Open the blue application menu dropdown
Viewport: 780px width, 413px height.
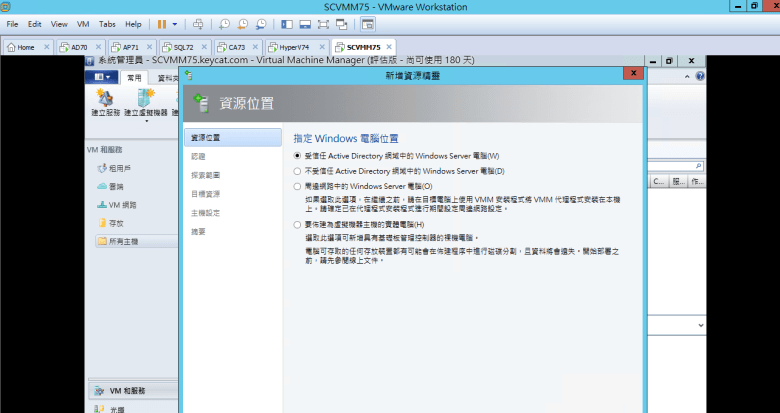(101, 76)
